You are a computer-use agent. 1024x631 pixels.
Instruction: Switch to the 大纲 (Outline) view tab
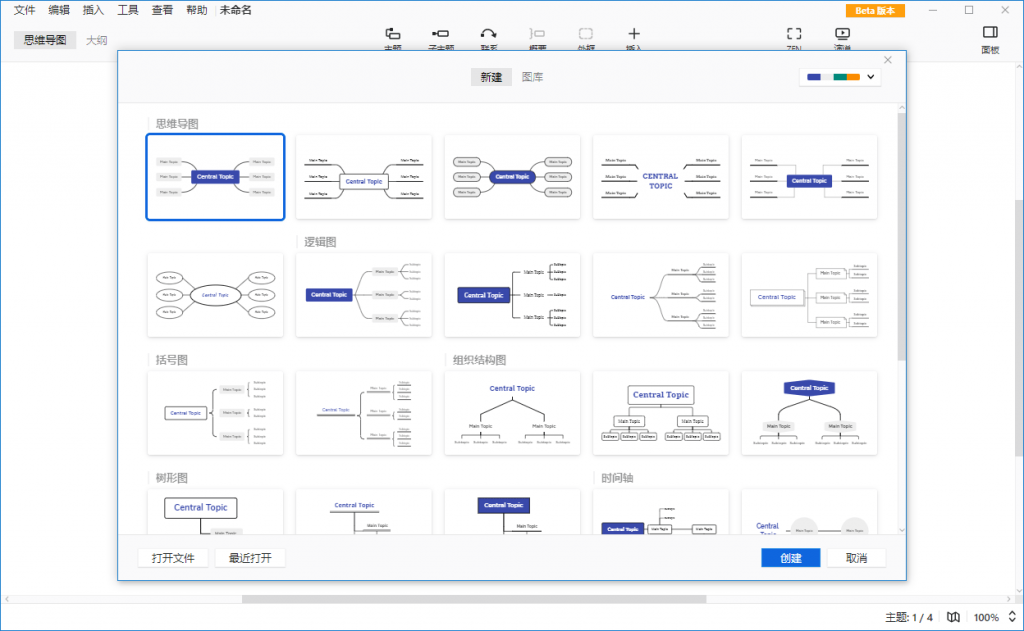(99, 40)
